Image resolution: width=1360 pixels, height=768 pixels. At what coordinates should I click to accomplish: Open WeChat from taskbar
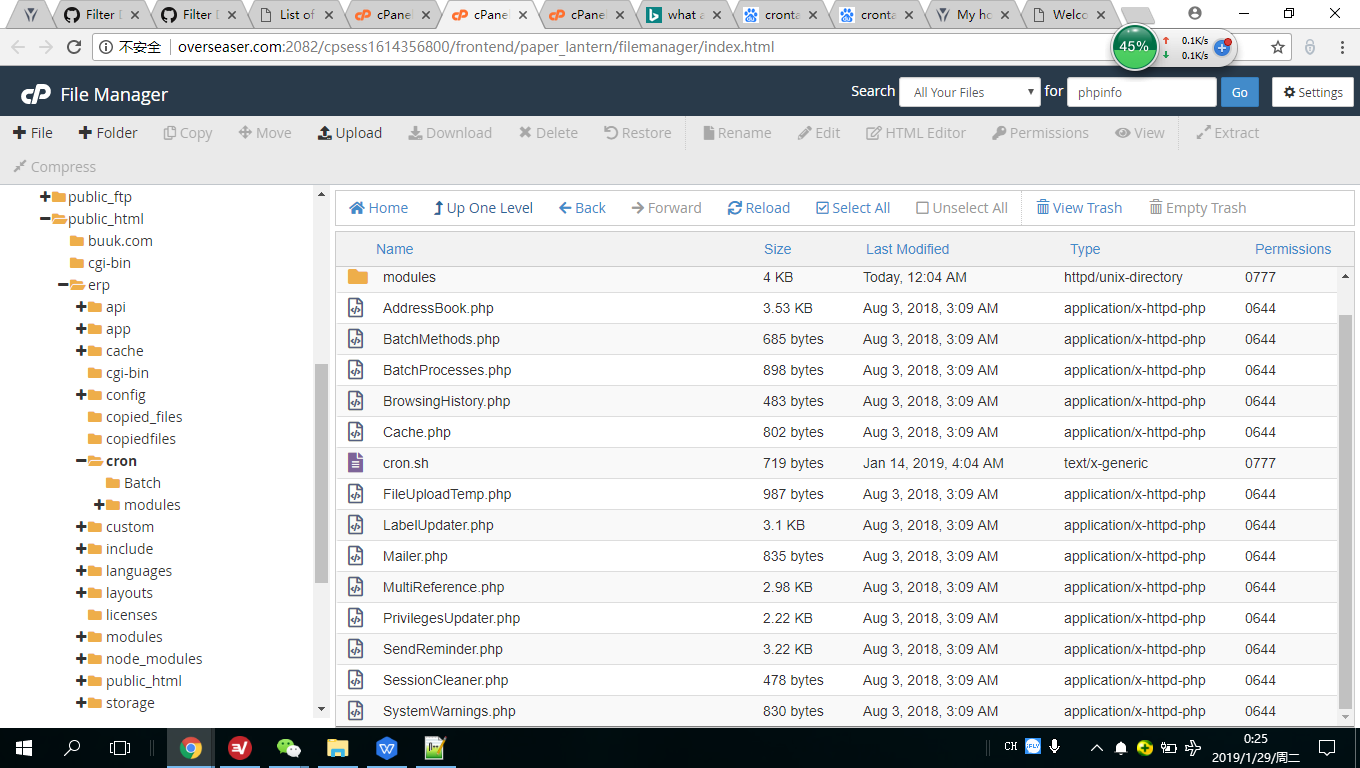[x=288, y=747]
